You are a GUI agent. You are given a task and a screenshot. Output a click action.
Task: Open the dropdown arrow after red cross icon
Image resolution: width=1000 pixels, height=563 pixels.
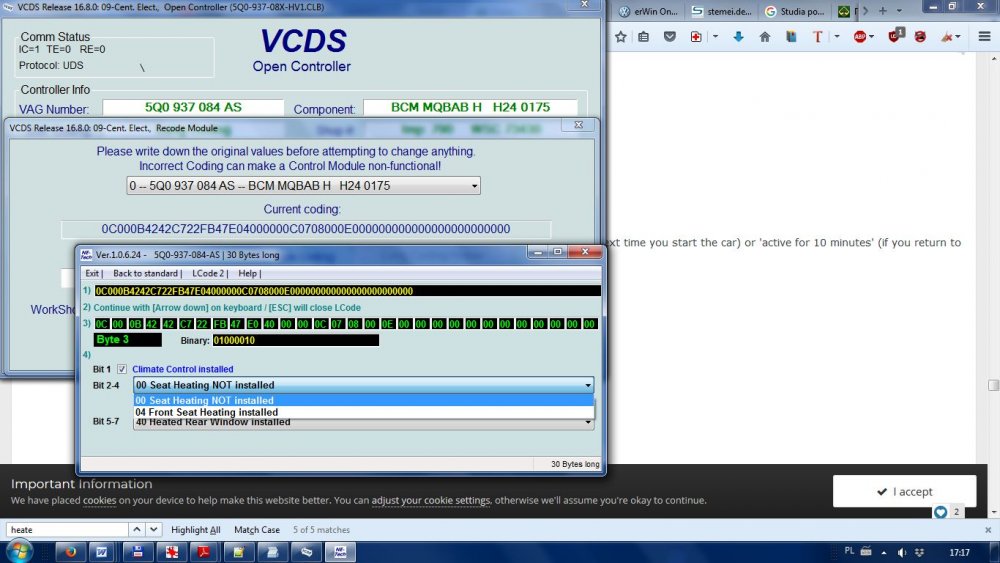(715, 37)
